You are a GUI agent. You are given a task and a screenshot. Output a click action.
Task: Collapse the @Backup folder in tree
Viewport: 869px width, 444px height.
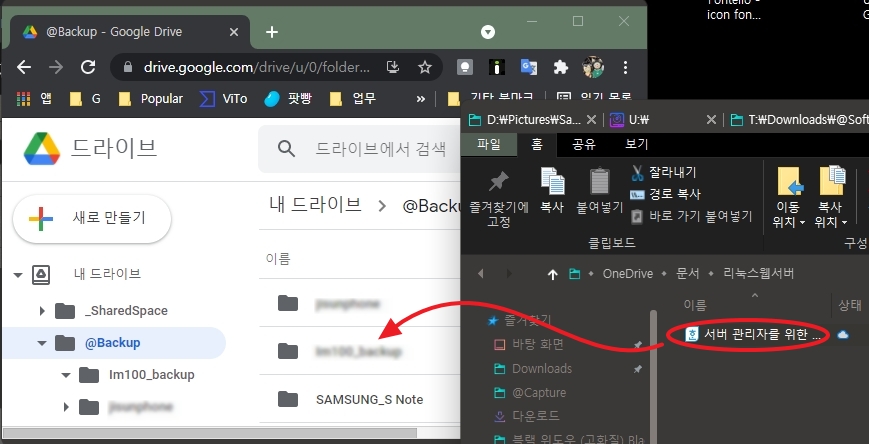(x=42, y=343)
